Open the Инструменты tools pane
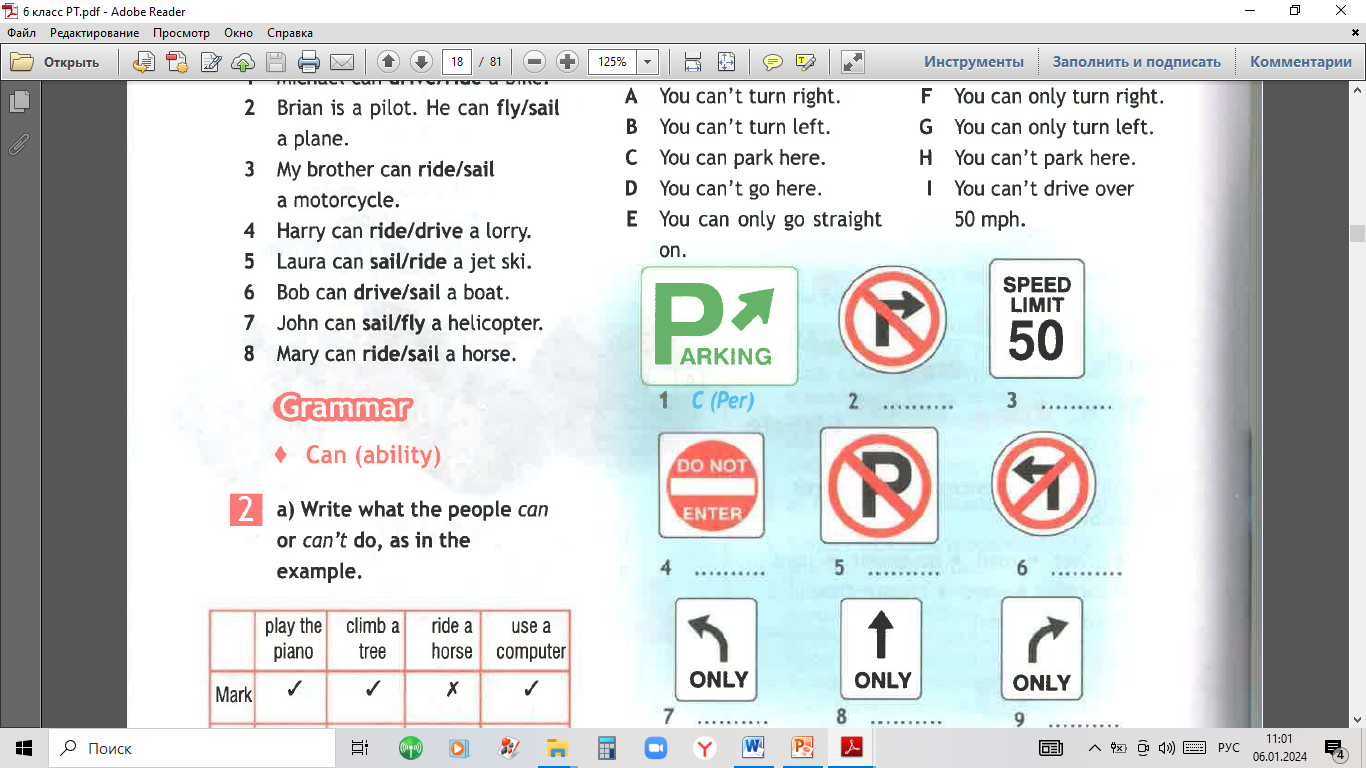Screen dimensions: 1366x768 click(973, 62)
